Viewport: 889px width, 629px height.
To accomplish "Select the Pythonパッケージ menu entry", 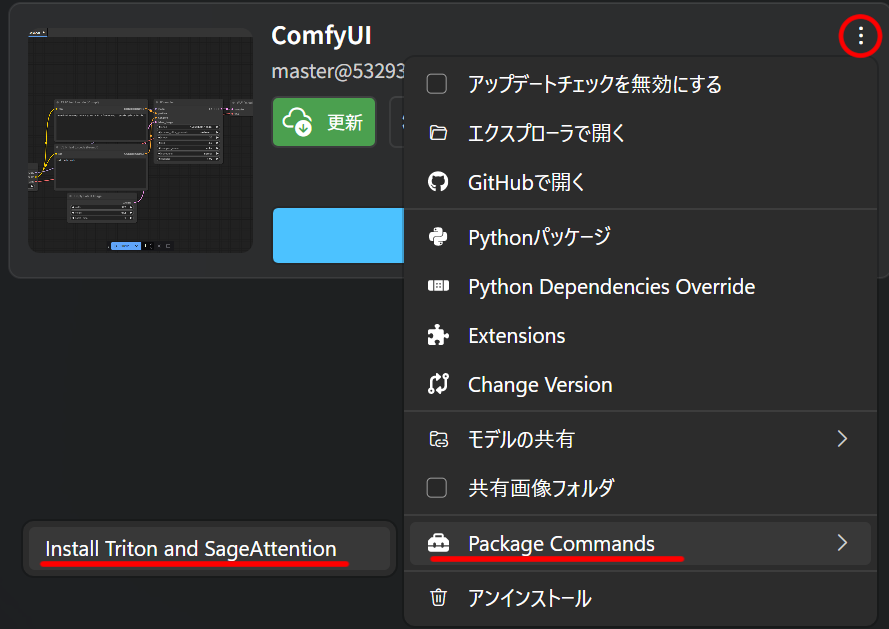I will 539,237.
